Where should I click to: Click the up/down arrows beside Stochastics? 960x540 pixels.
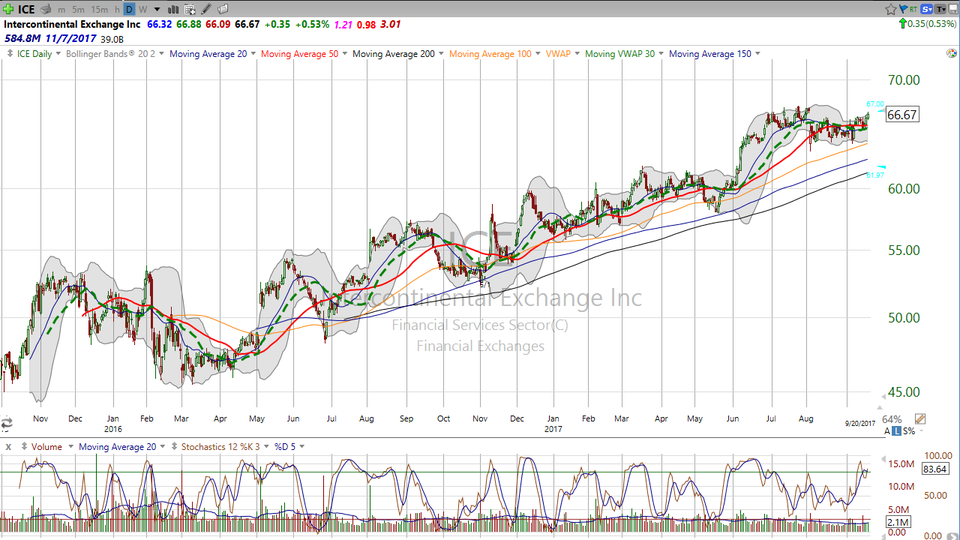(x=175, y=447)
